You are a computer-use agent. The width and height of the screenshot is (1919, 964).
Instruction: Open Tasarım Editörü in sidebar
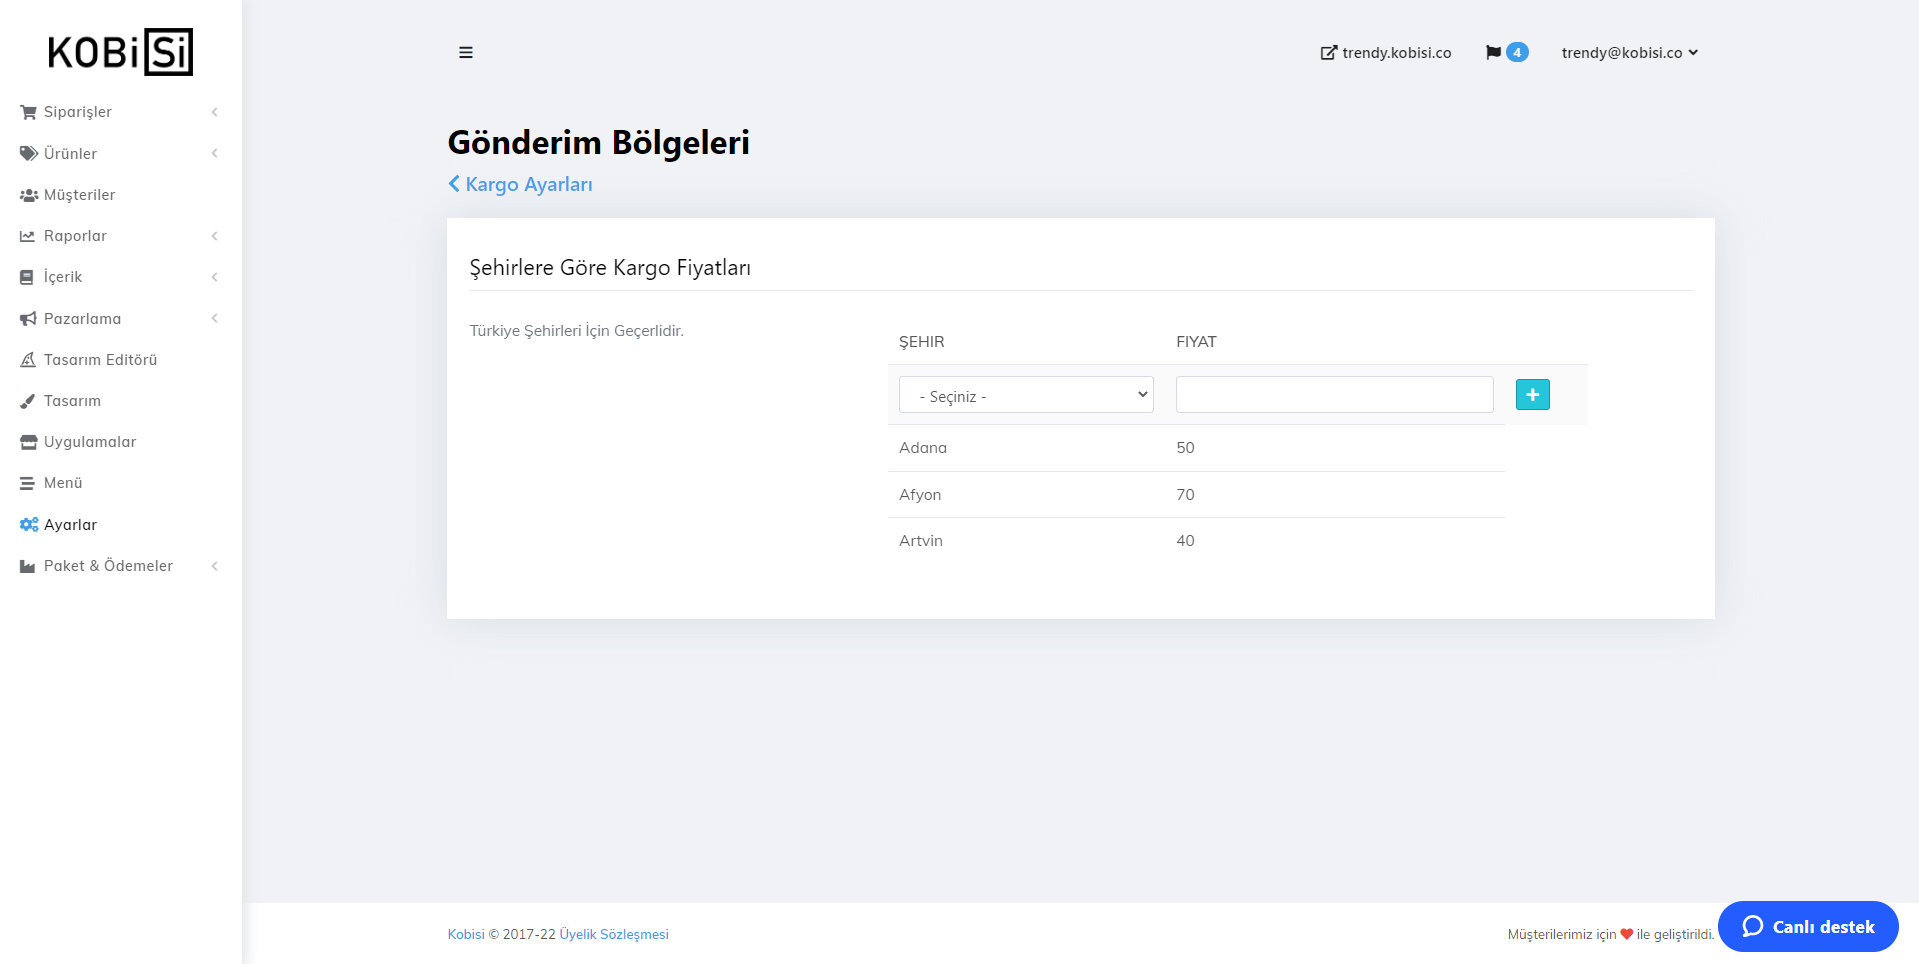coord(100,360)
